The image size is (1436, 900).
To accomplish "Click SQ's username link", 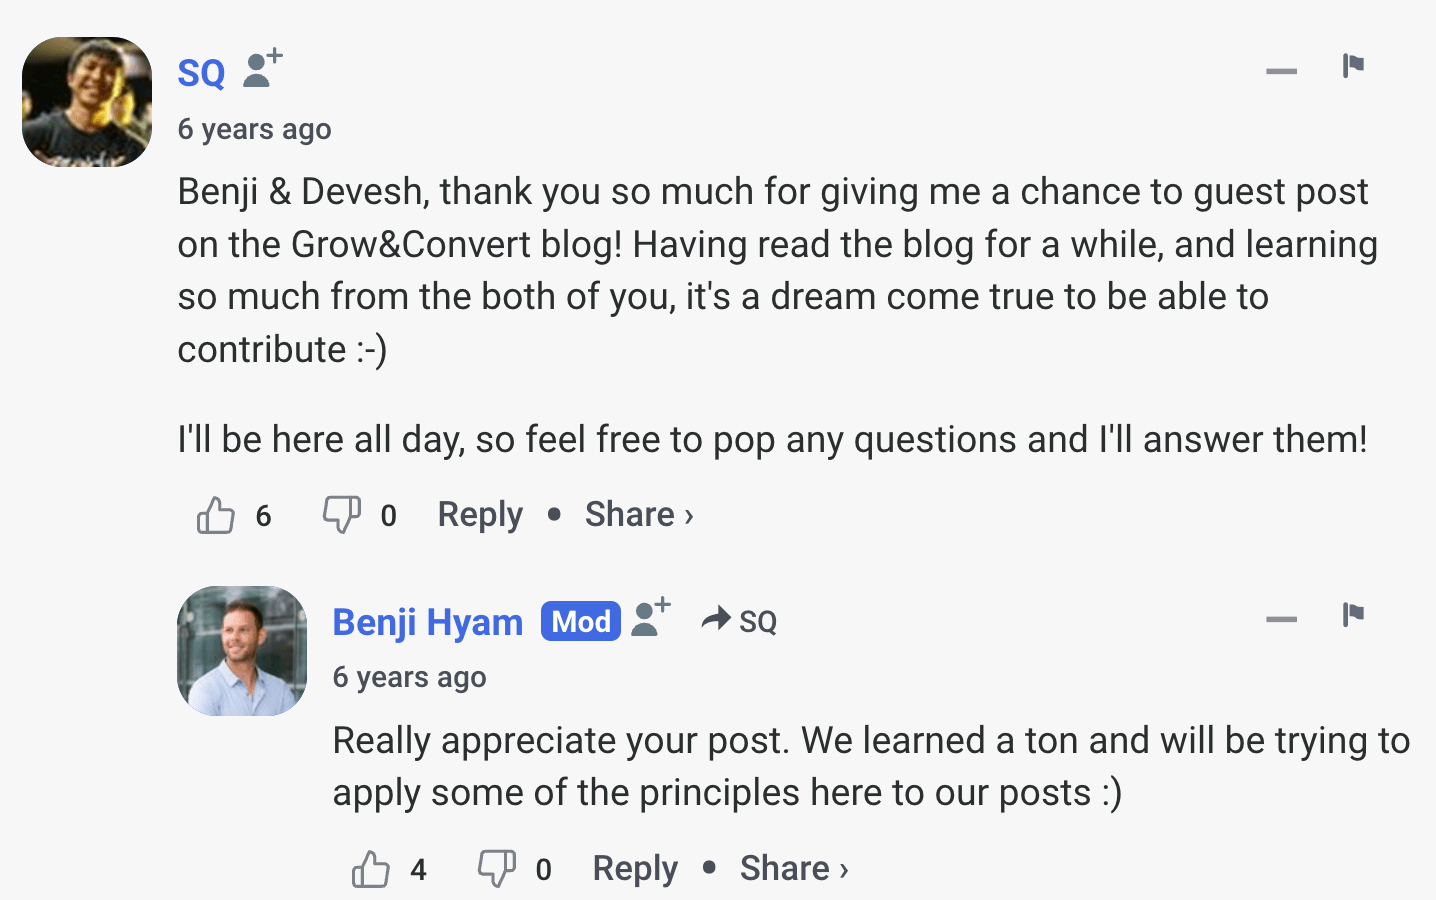I will click(x=199, y=72).
